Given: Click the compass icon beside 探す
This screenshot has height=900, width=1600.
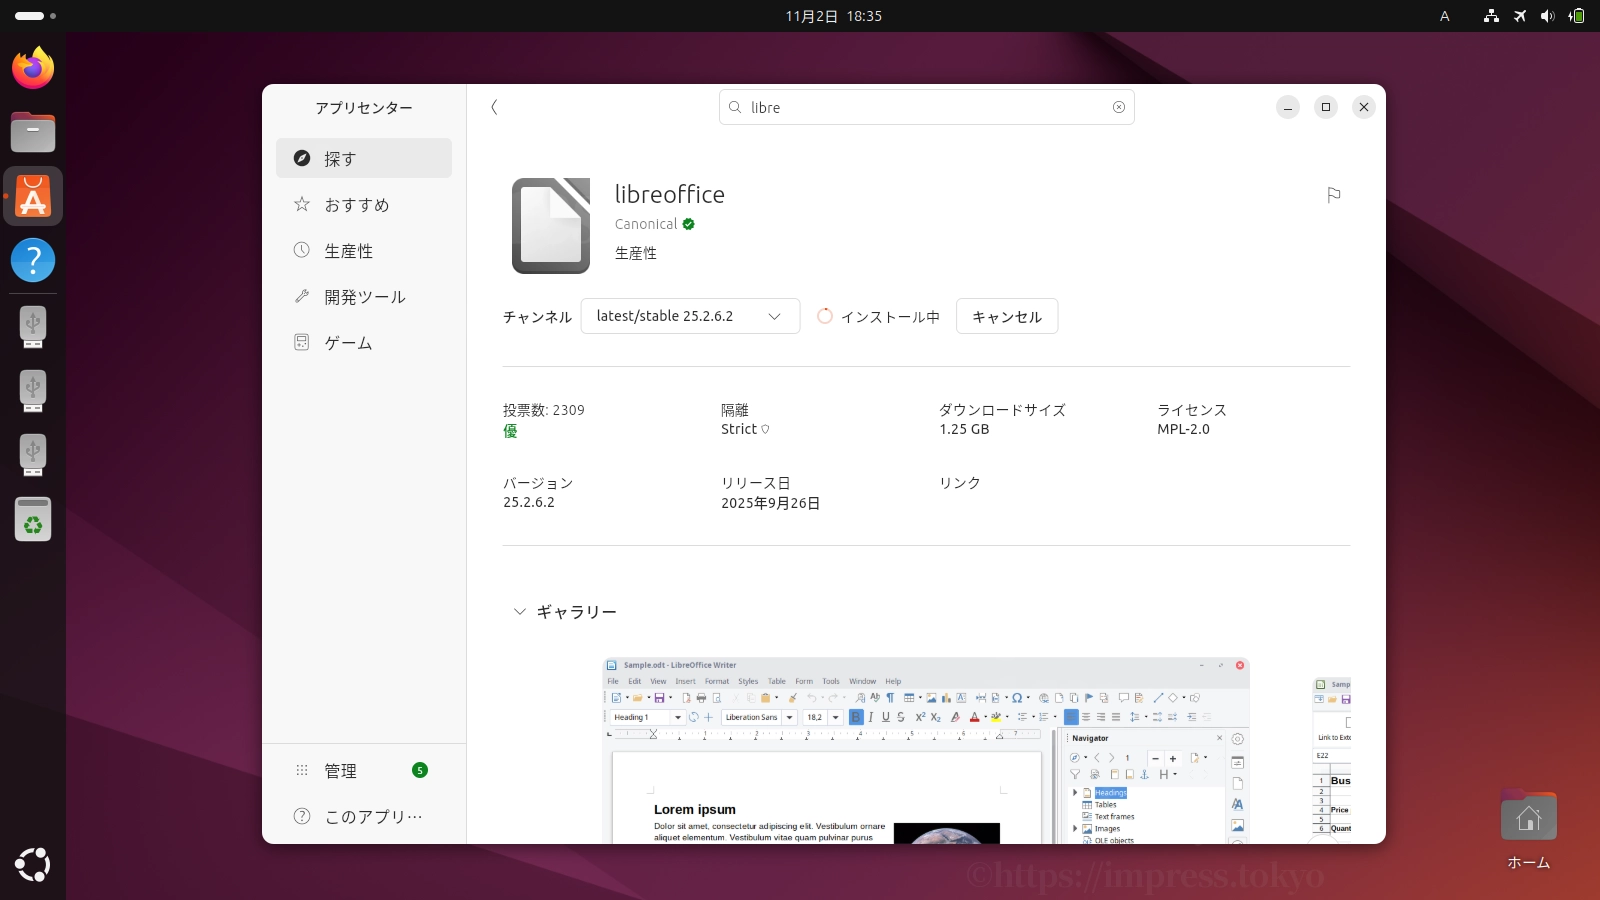Looking at the screenshot, I should pos(302,158).
